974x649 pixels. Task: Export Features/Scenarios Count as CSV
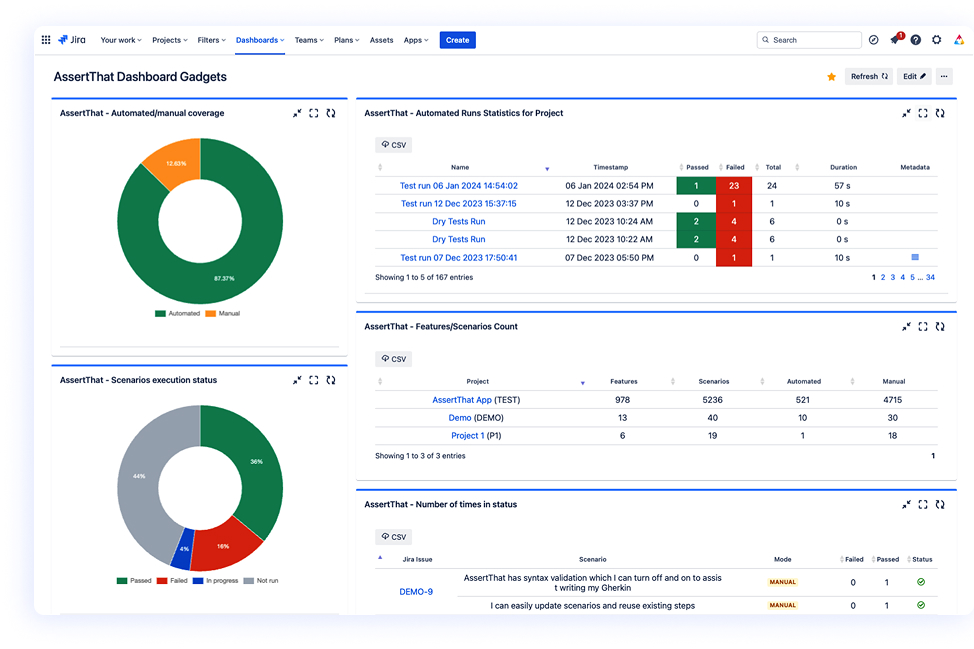[393, 358]
